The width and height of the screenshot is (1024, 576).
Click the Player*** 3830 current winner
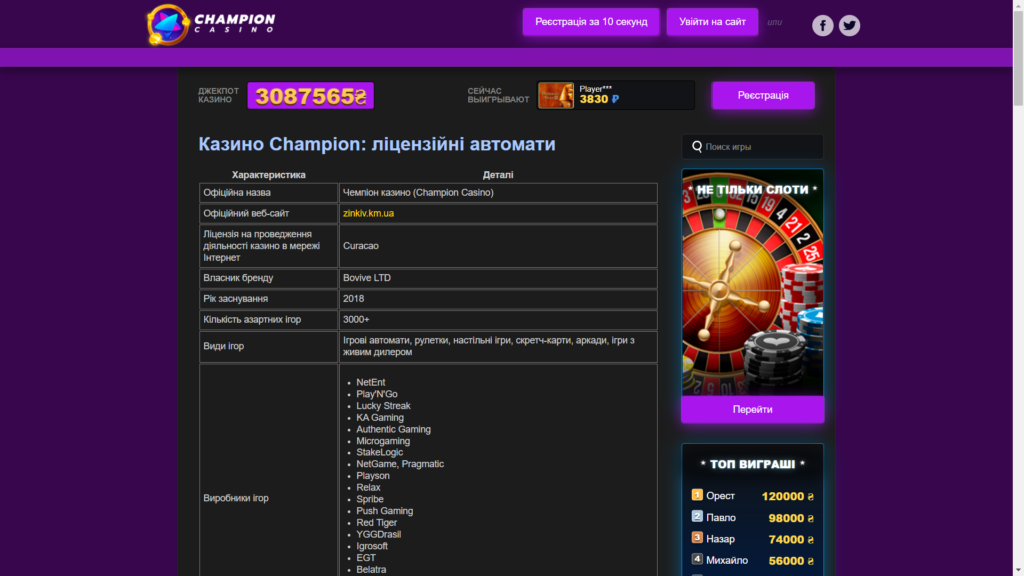(615, 95)
